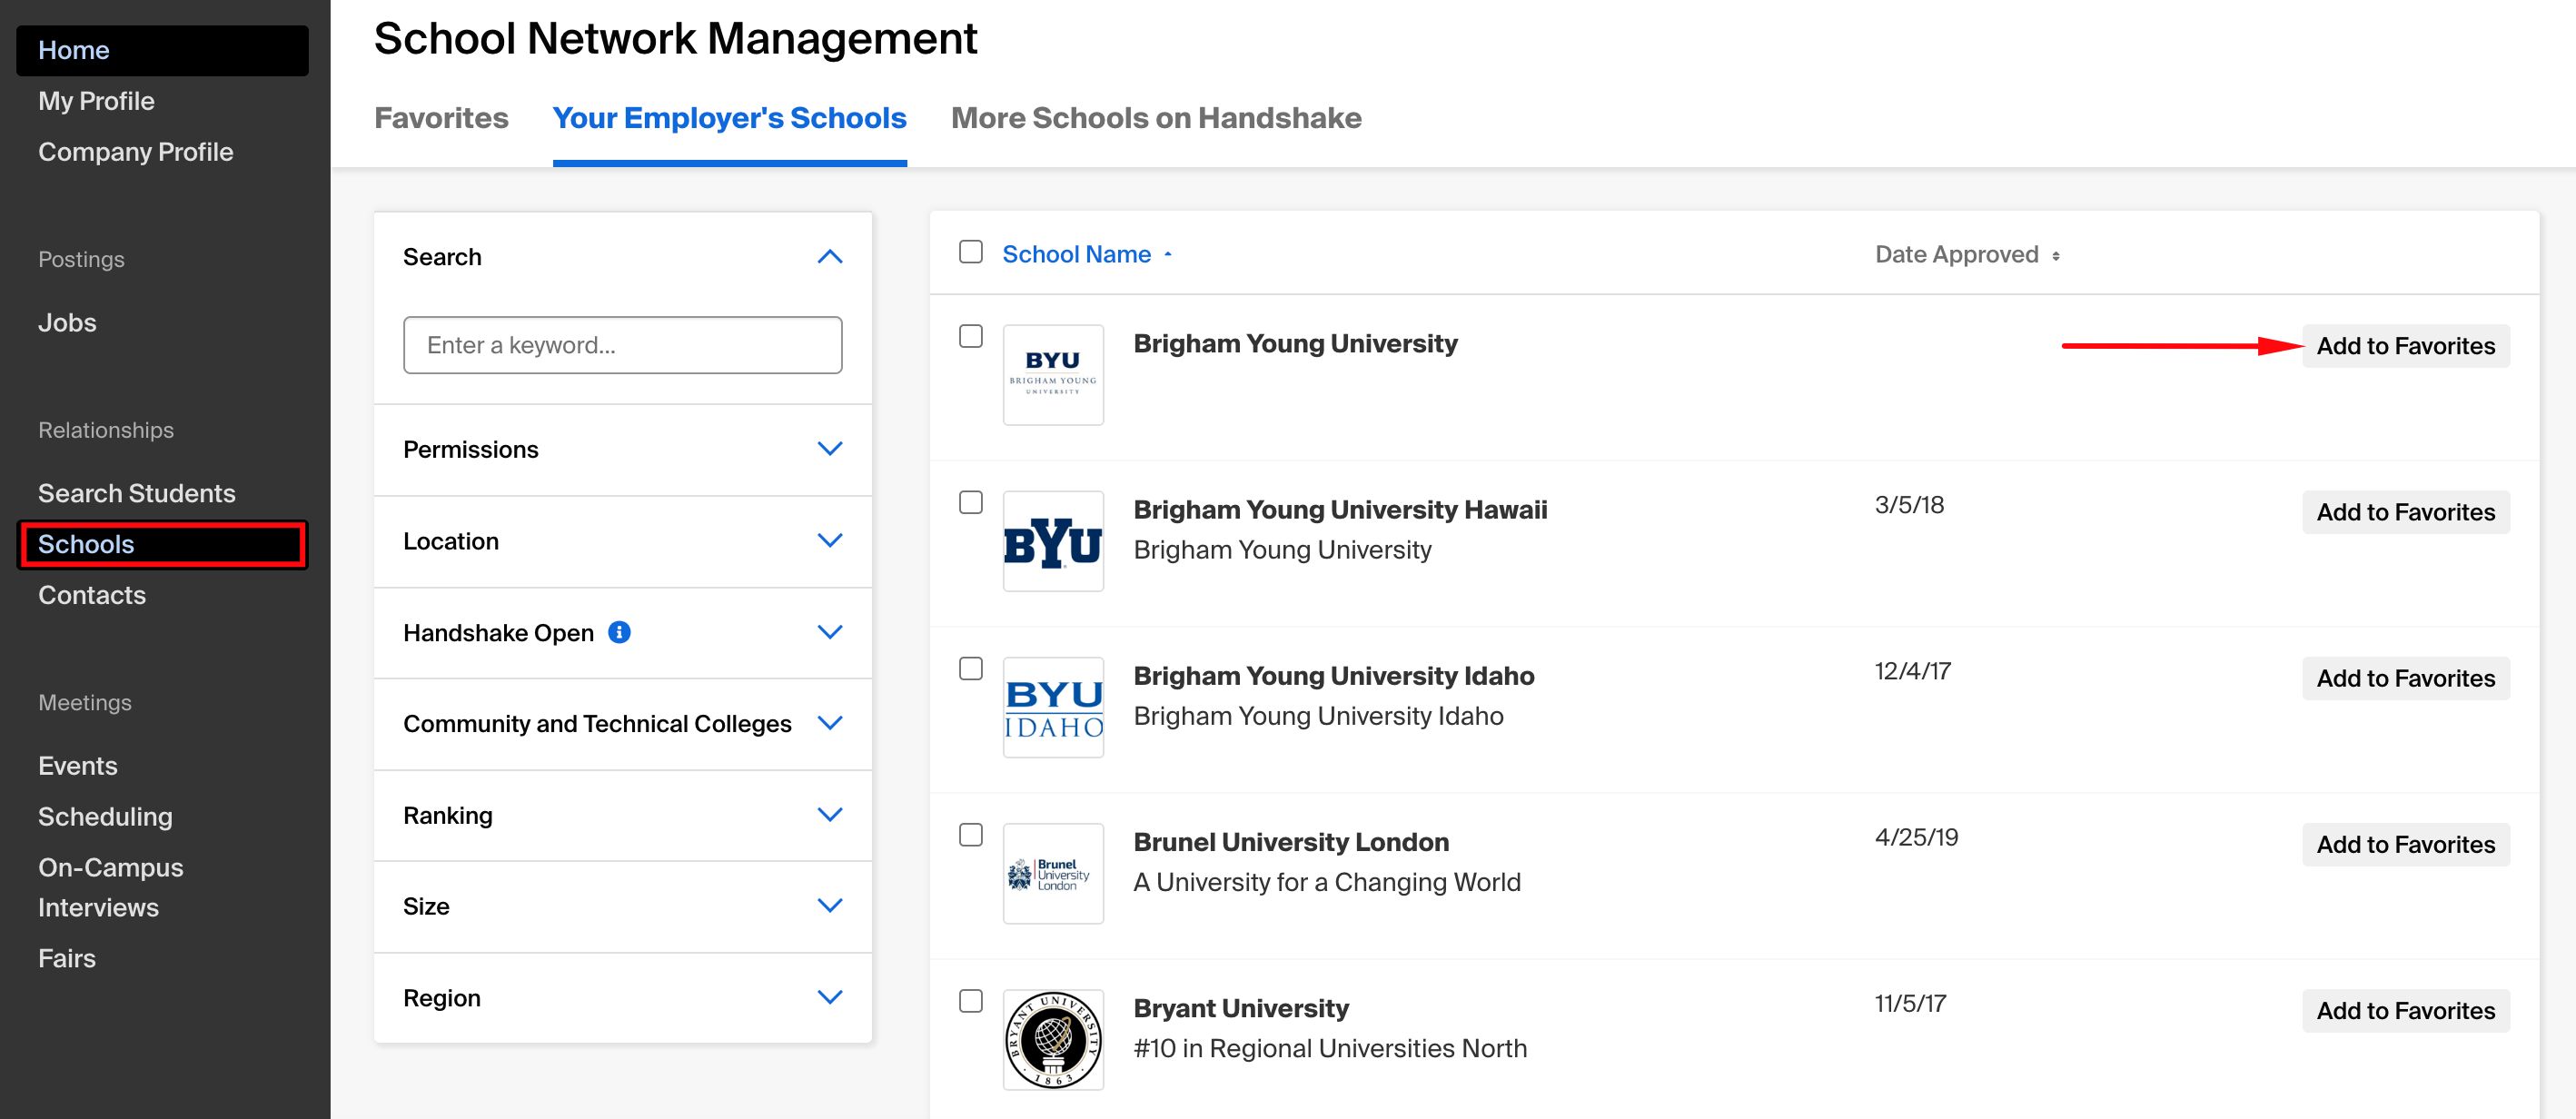Screen dimensions: 2576x1119
Task: Collapse the Search filter section
Action: [x=829, y=257]
